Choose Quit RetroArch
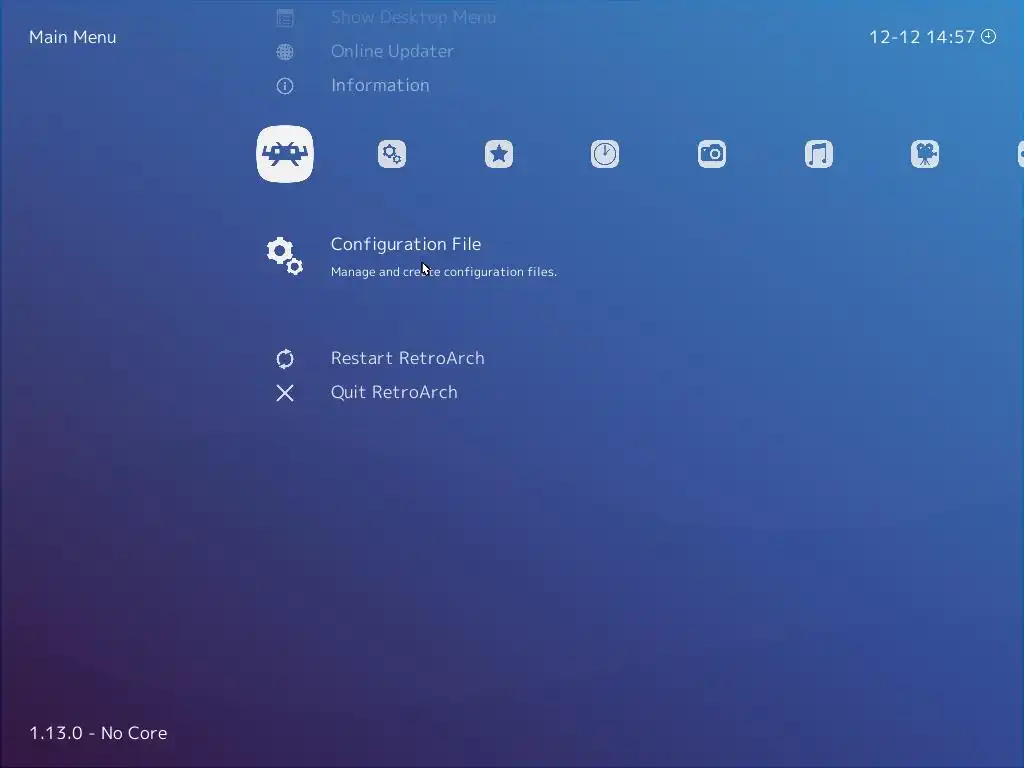1024x768 pixels. 394,392
